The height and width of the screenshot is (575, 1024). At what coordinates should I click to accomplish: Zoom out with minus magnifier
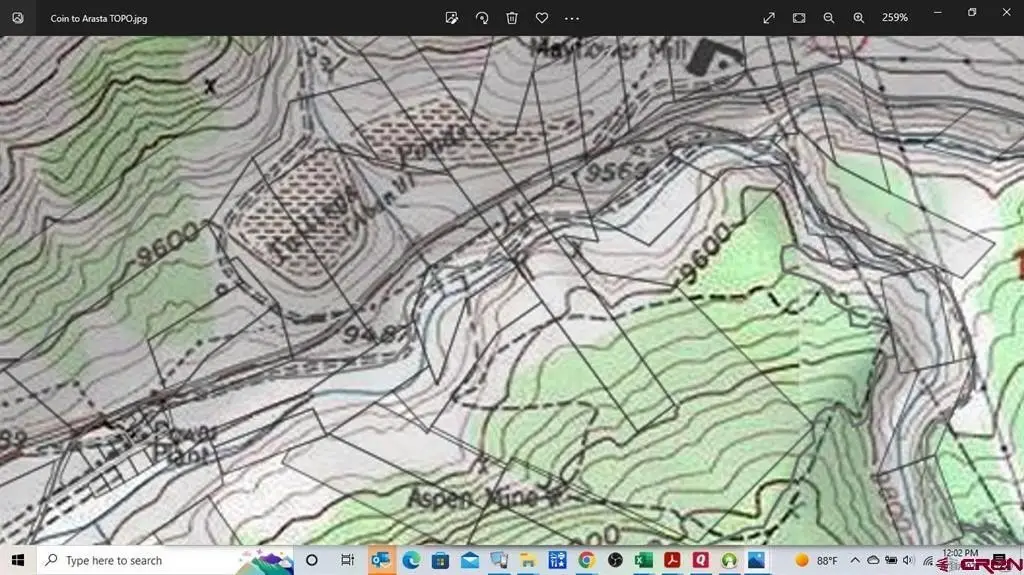coord(829,18)
